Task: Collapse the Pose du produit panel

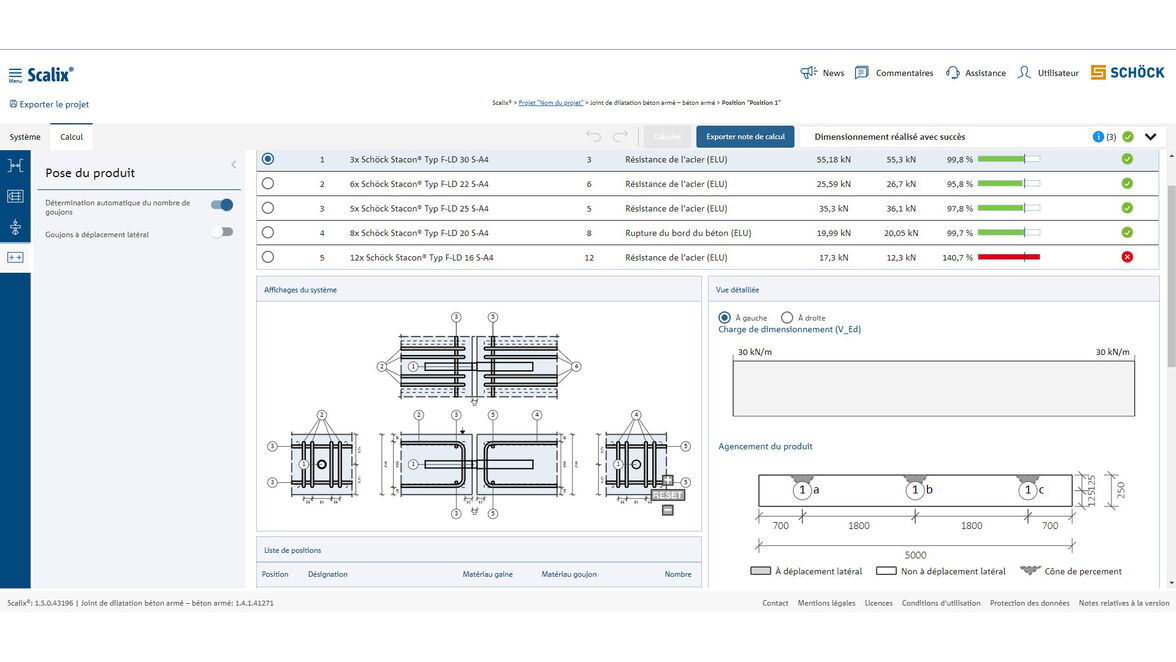Action: pos(233,165)
